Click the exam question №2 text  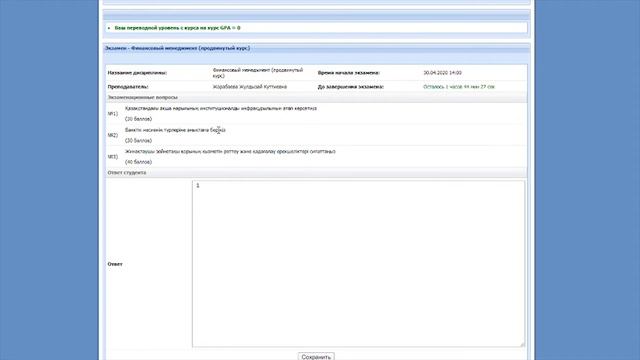click(175, 130)
